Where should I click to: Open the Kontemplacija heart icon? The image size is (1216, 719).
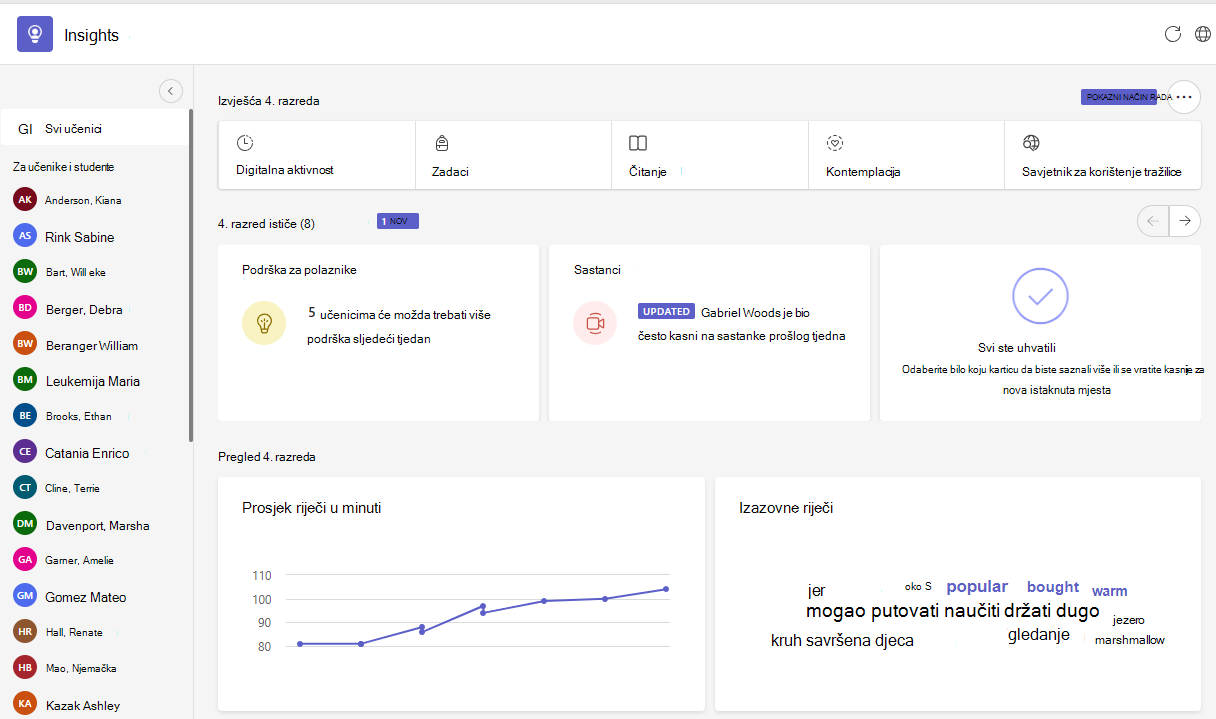pyautogui.click(x=836, y=143)
